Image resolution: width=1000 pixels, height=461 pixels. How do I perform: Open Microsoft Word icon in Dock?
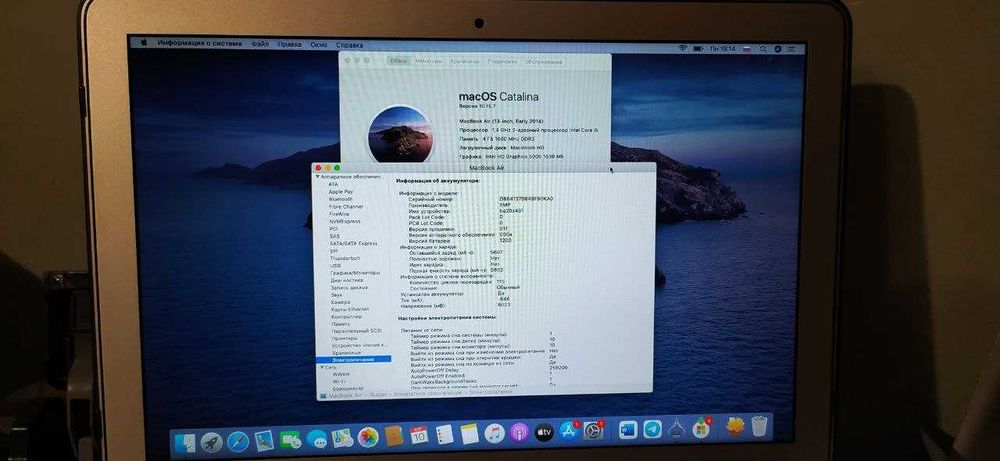point(628,430)
